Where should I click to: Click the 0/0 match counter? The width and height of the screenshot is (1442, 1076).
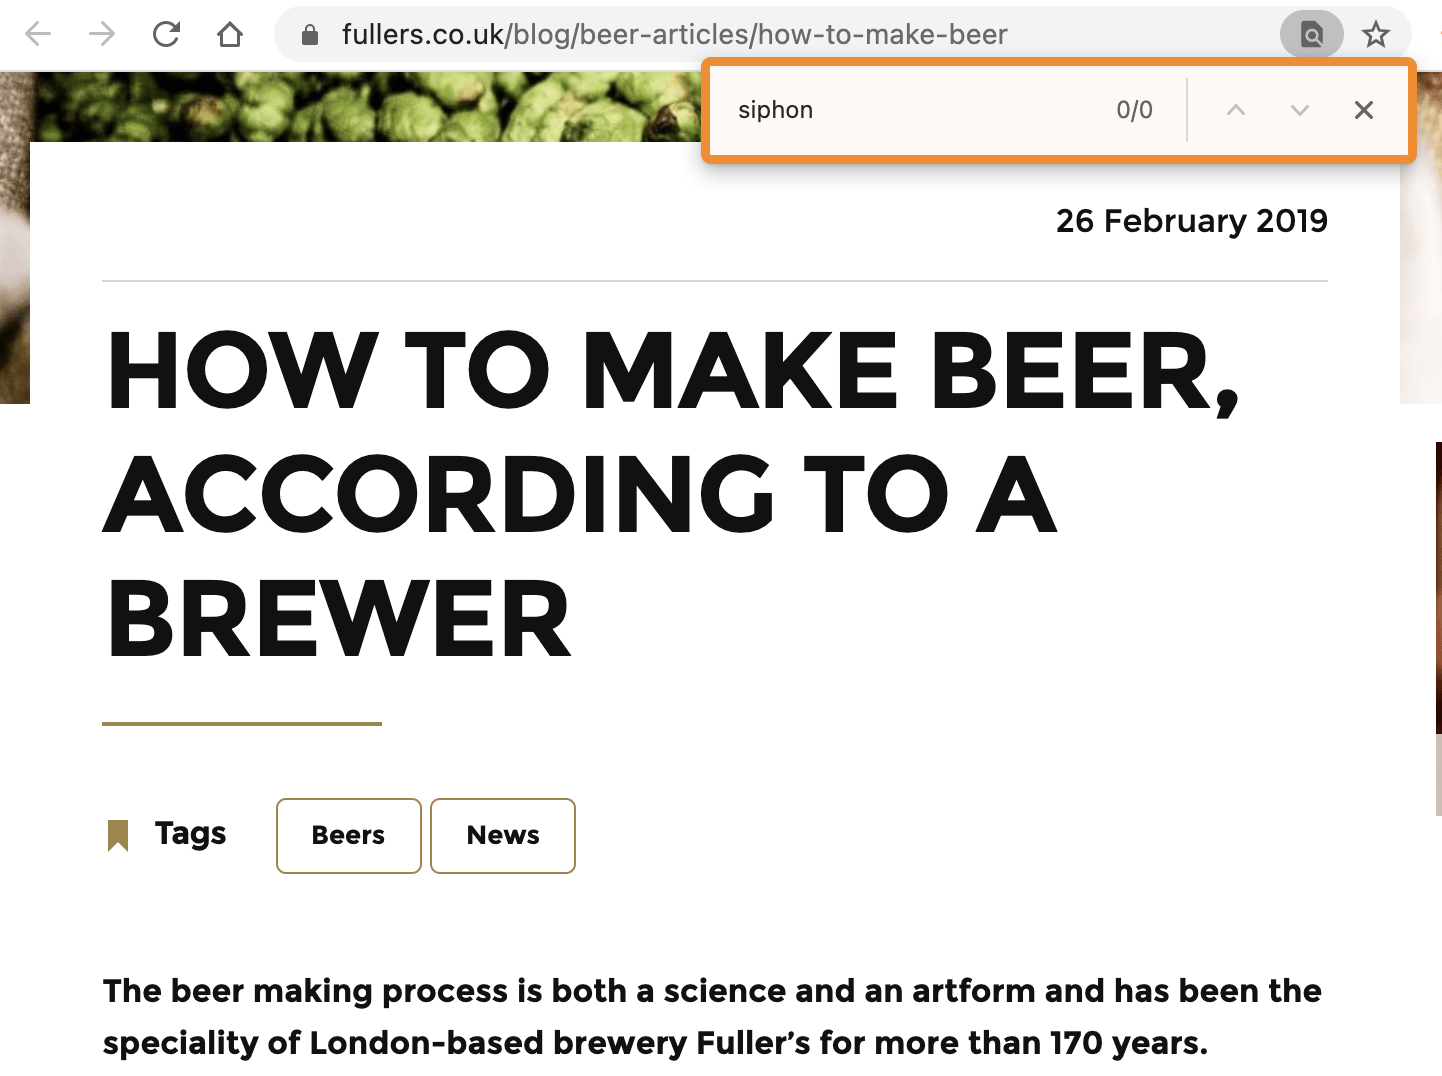pyautogui.click(x=1134, y=110)
